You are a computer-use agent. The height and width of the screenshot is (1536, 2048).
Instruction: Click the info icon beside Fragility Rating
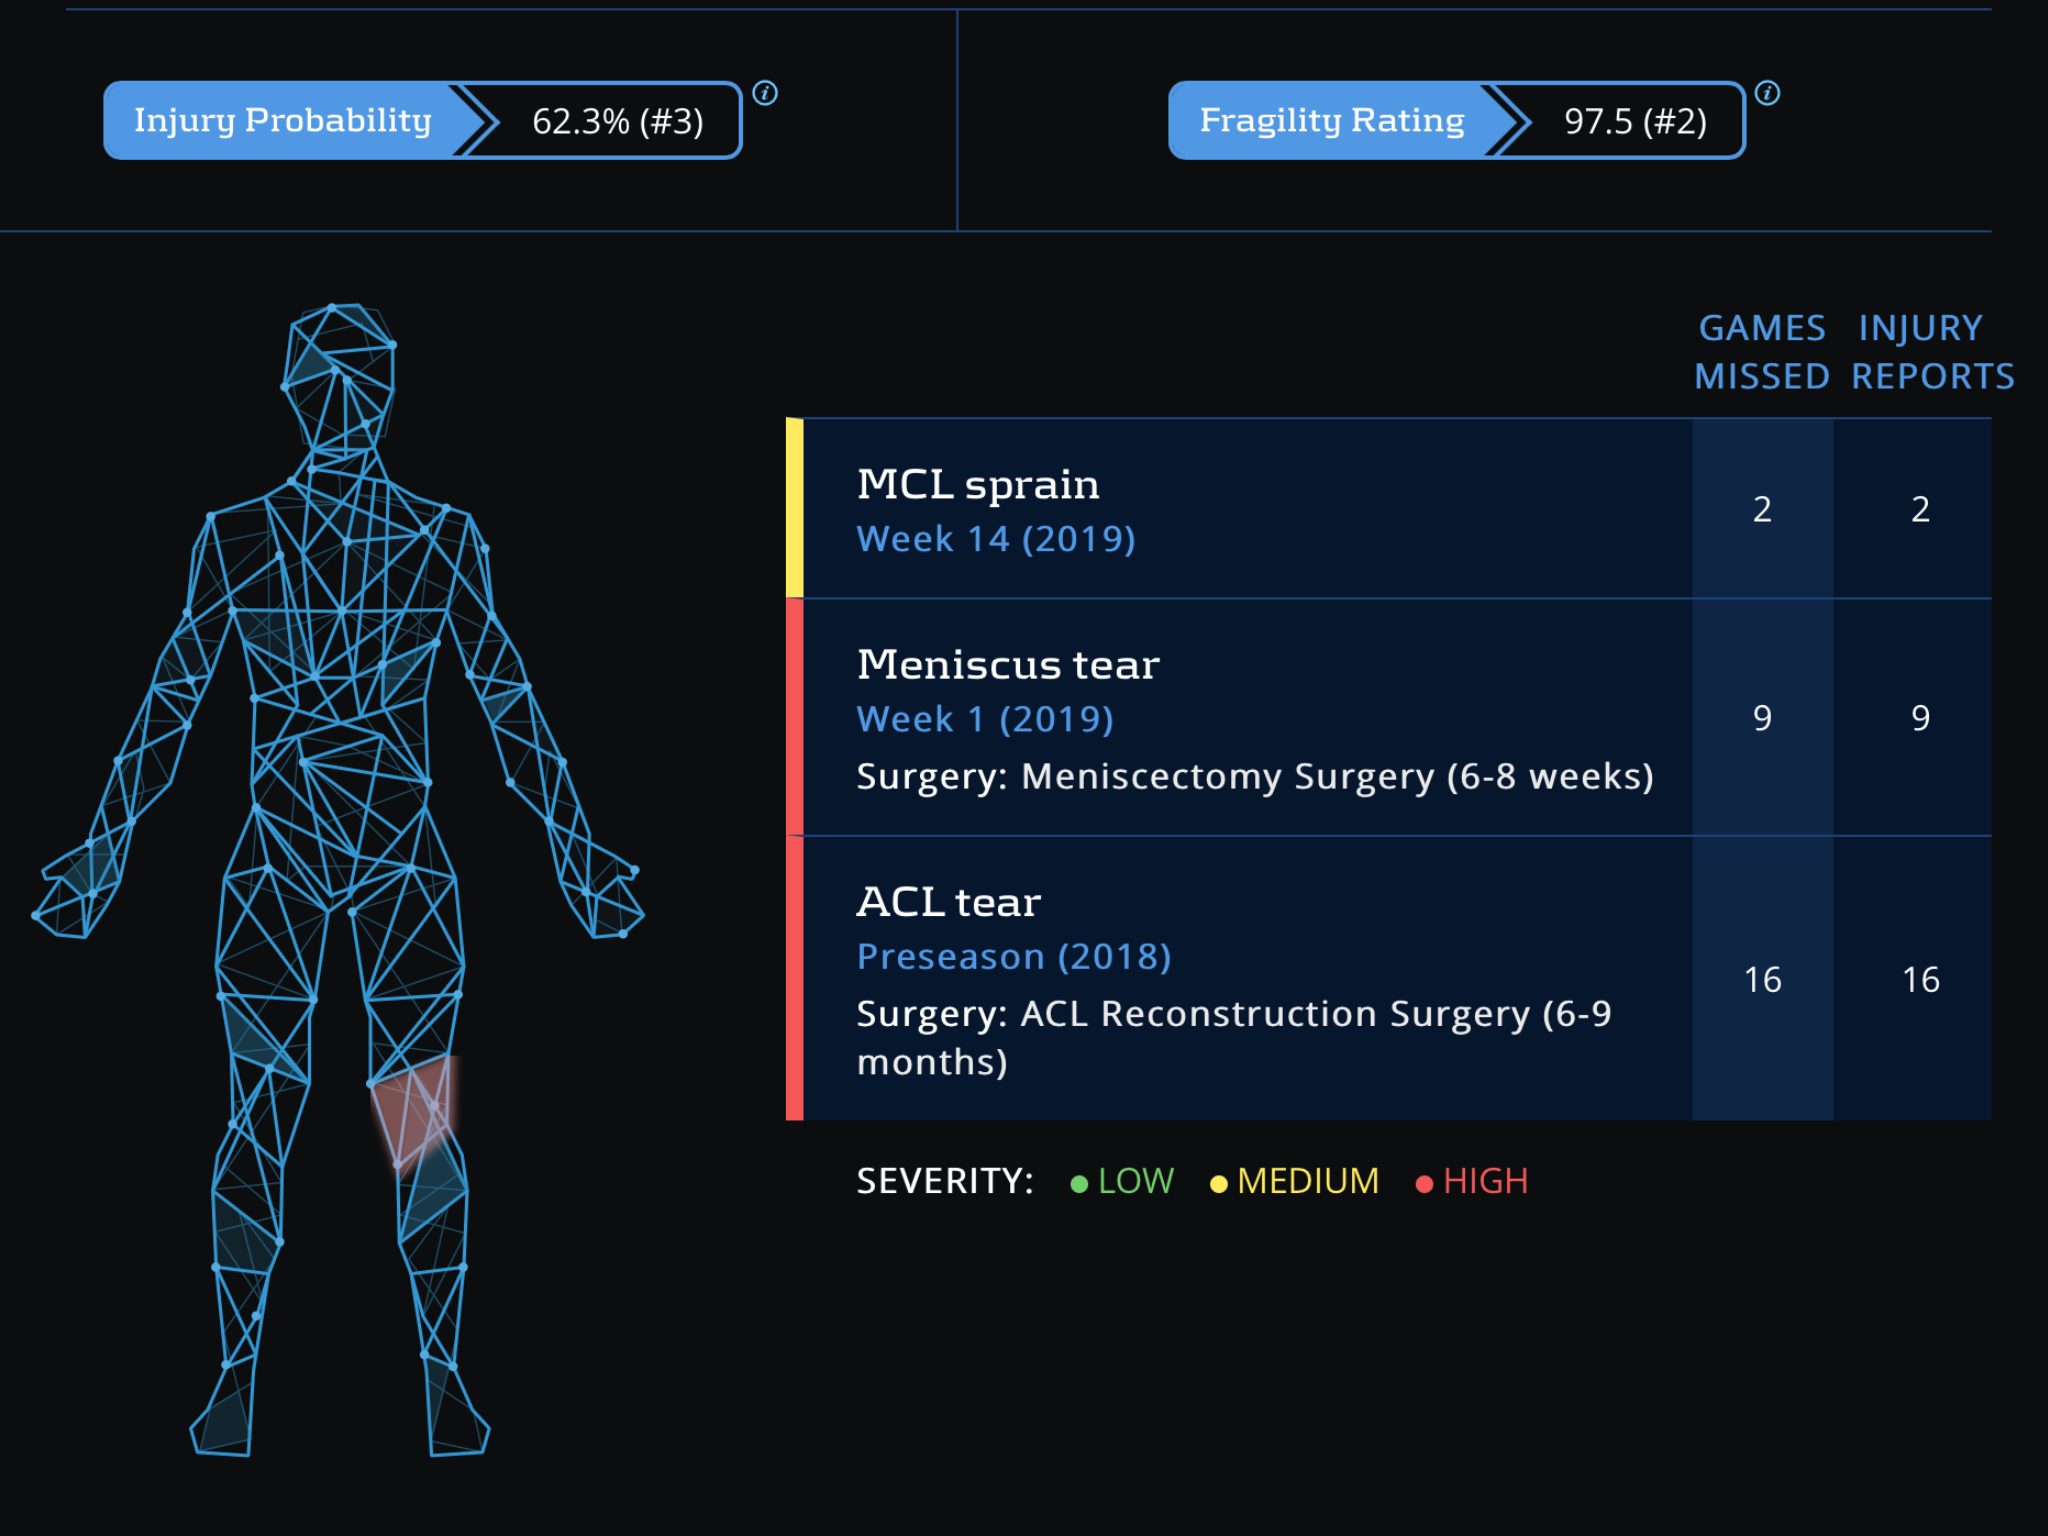tap(1767, 93)
